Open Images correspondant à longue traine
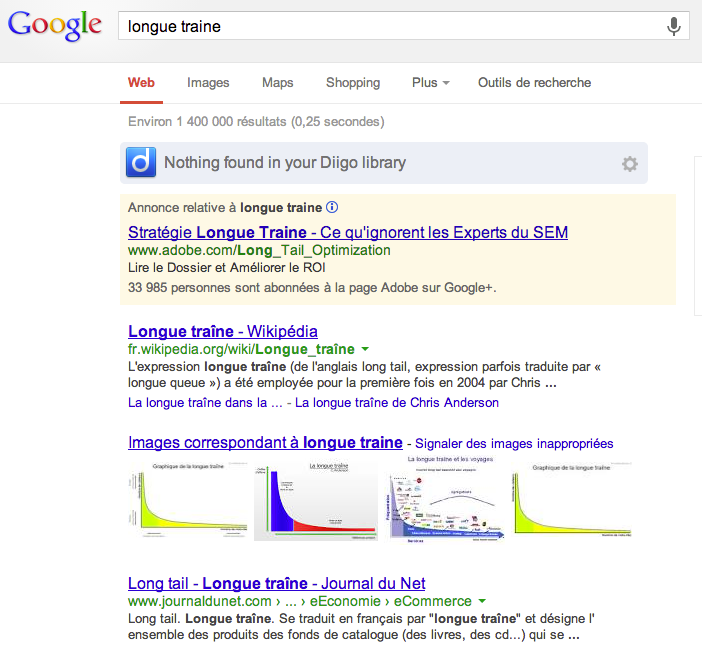The height and width of the screenshot is (660, 702). 265,442
